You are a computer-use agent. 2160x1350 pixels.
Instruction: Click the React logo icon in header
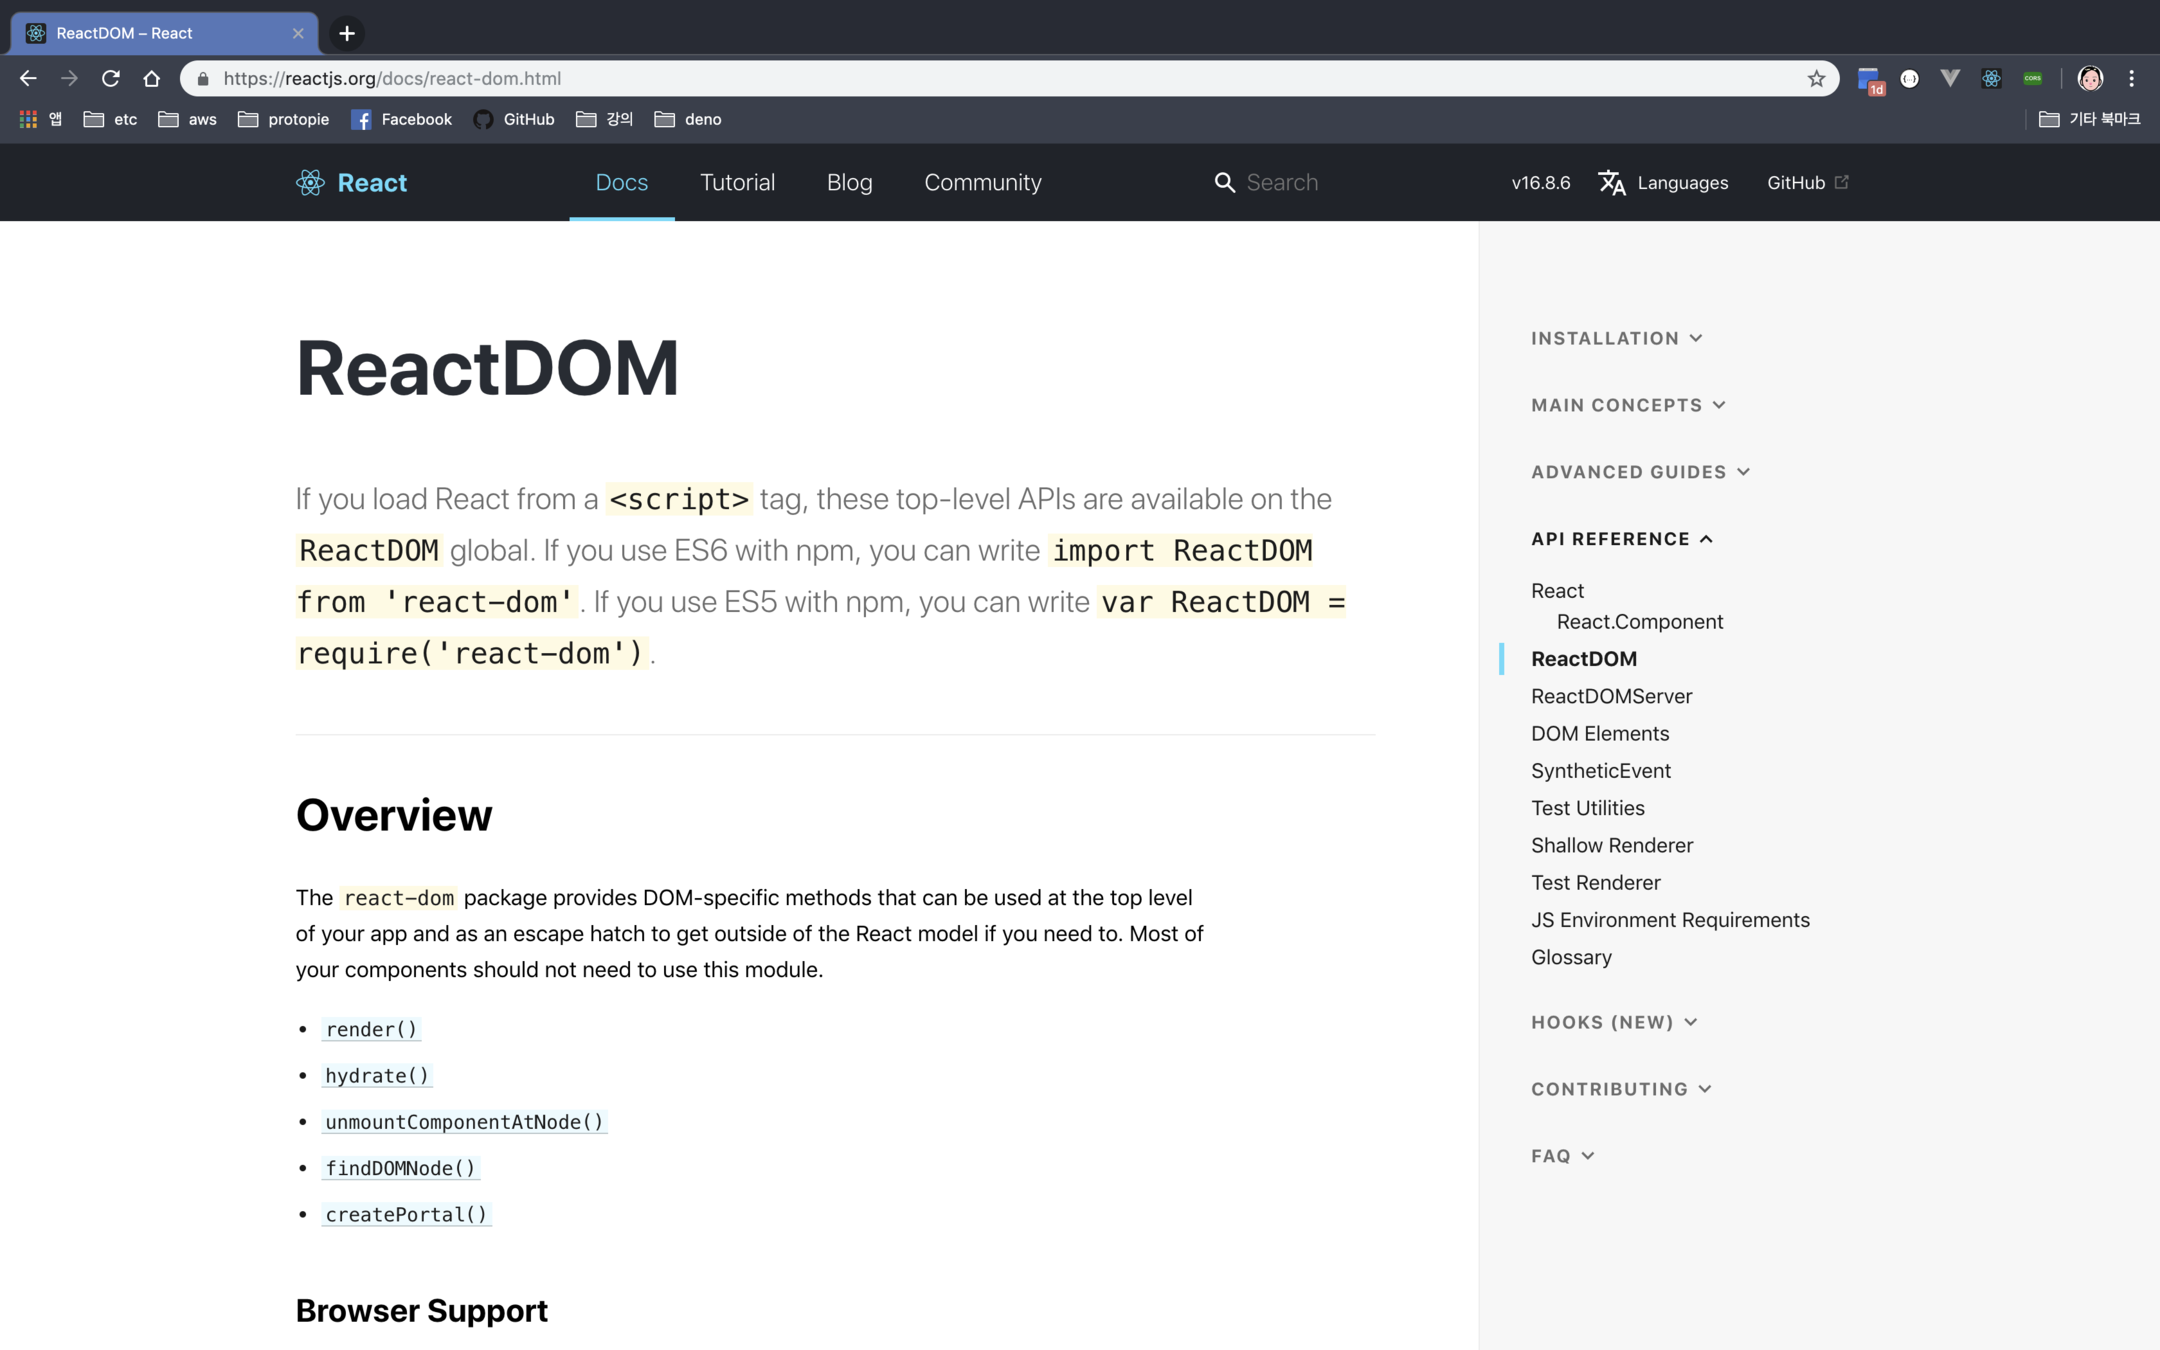pyautogui.click(x=310, y=182)
